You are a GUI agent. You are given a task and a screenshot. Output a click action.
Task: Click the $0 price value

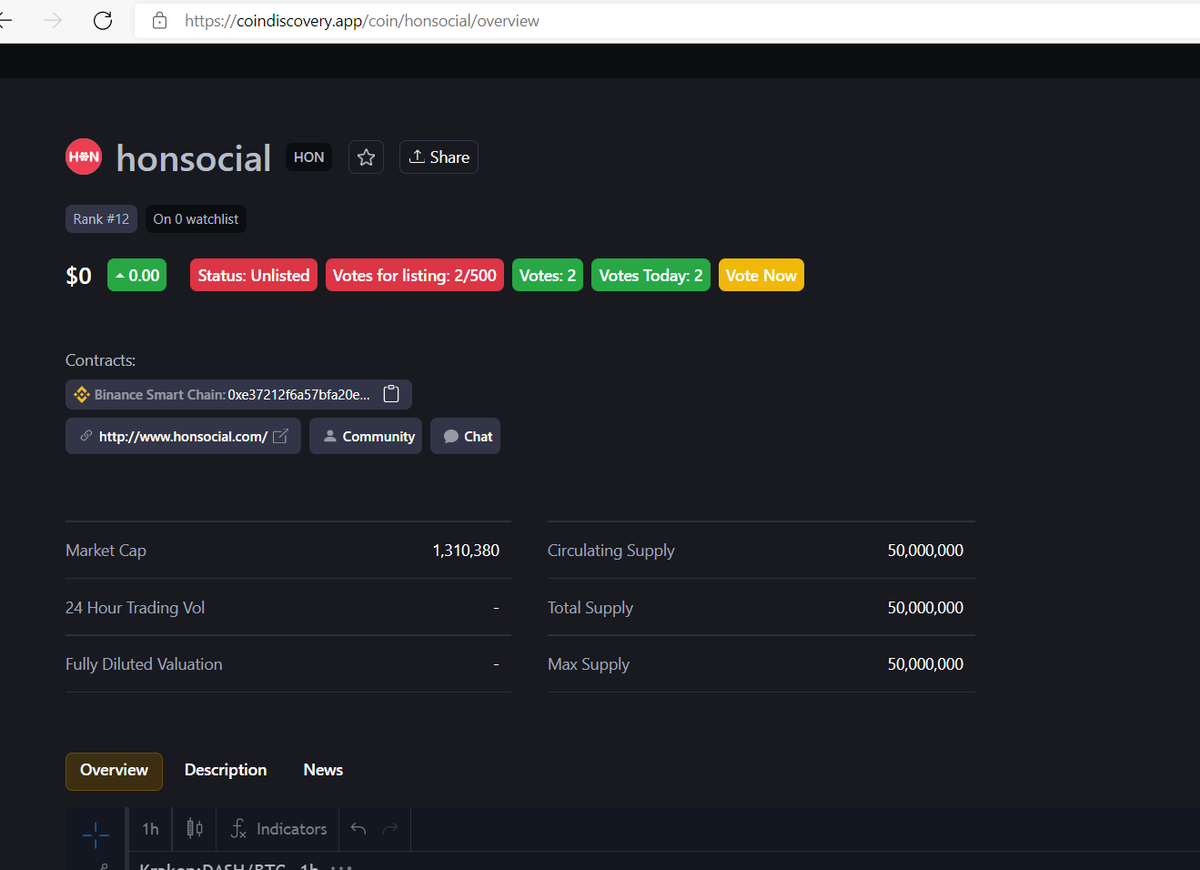coord(79,275)
